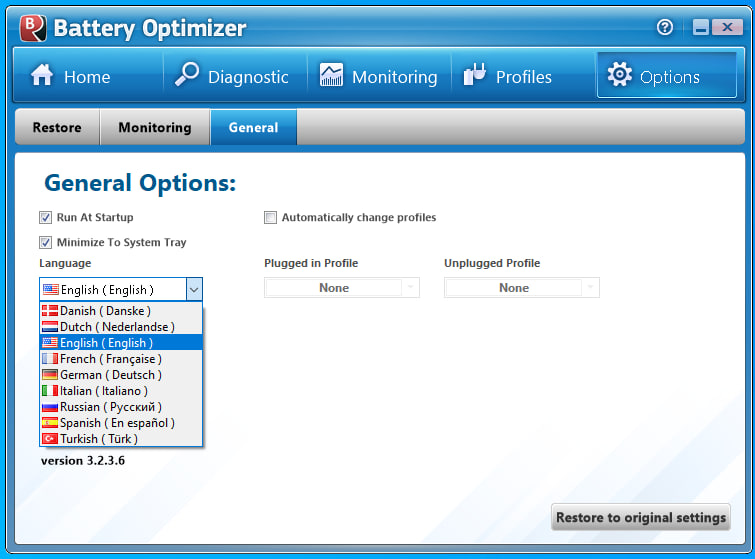Toggle Minimize To System Tray checkbox

(45, 242)
